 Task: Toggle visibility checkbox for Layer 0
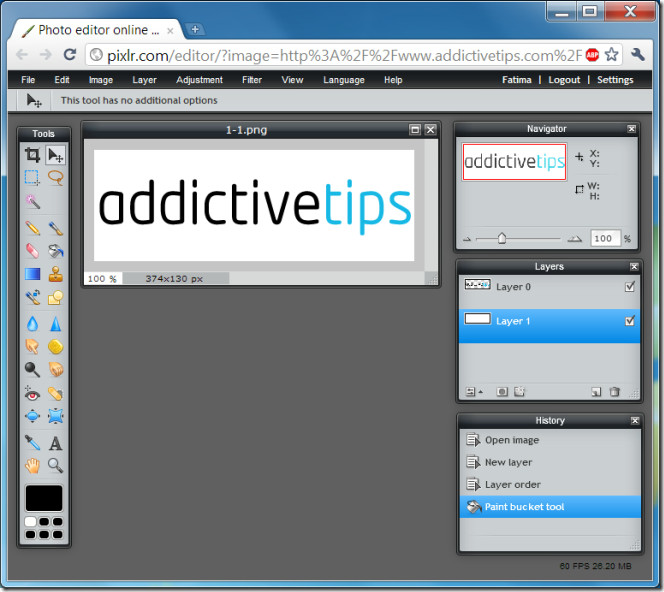630,287
